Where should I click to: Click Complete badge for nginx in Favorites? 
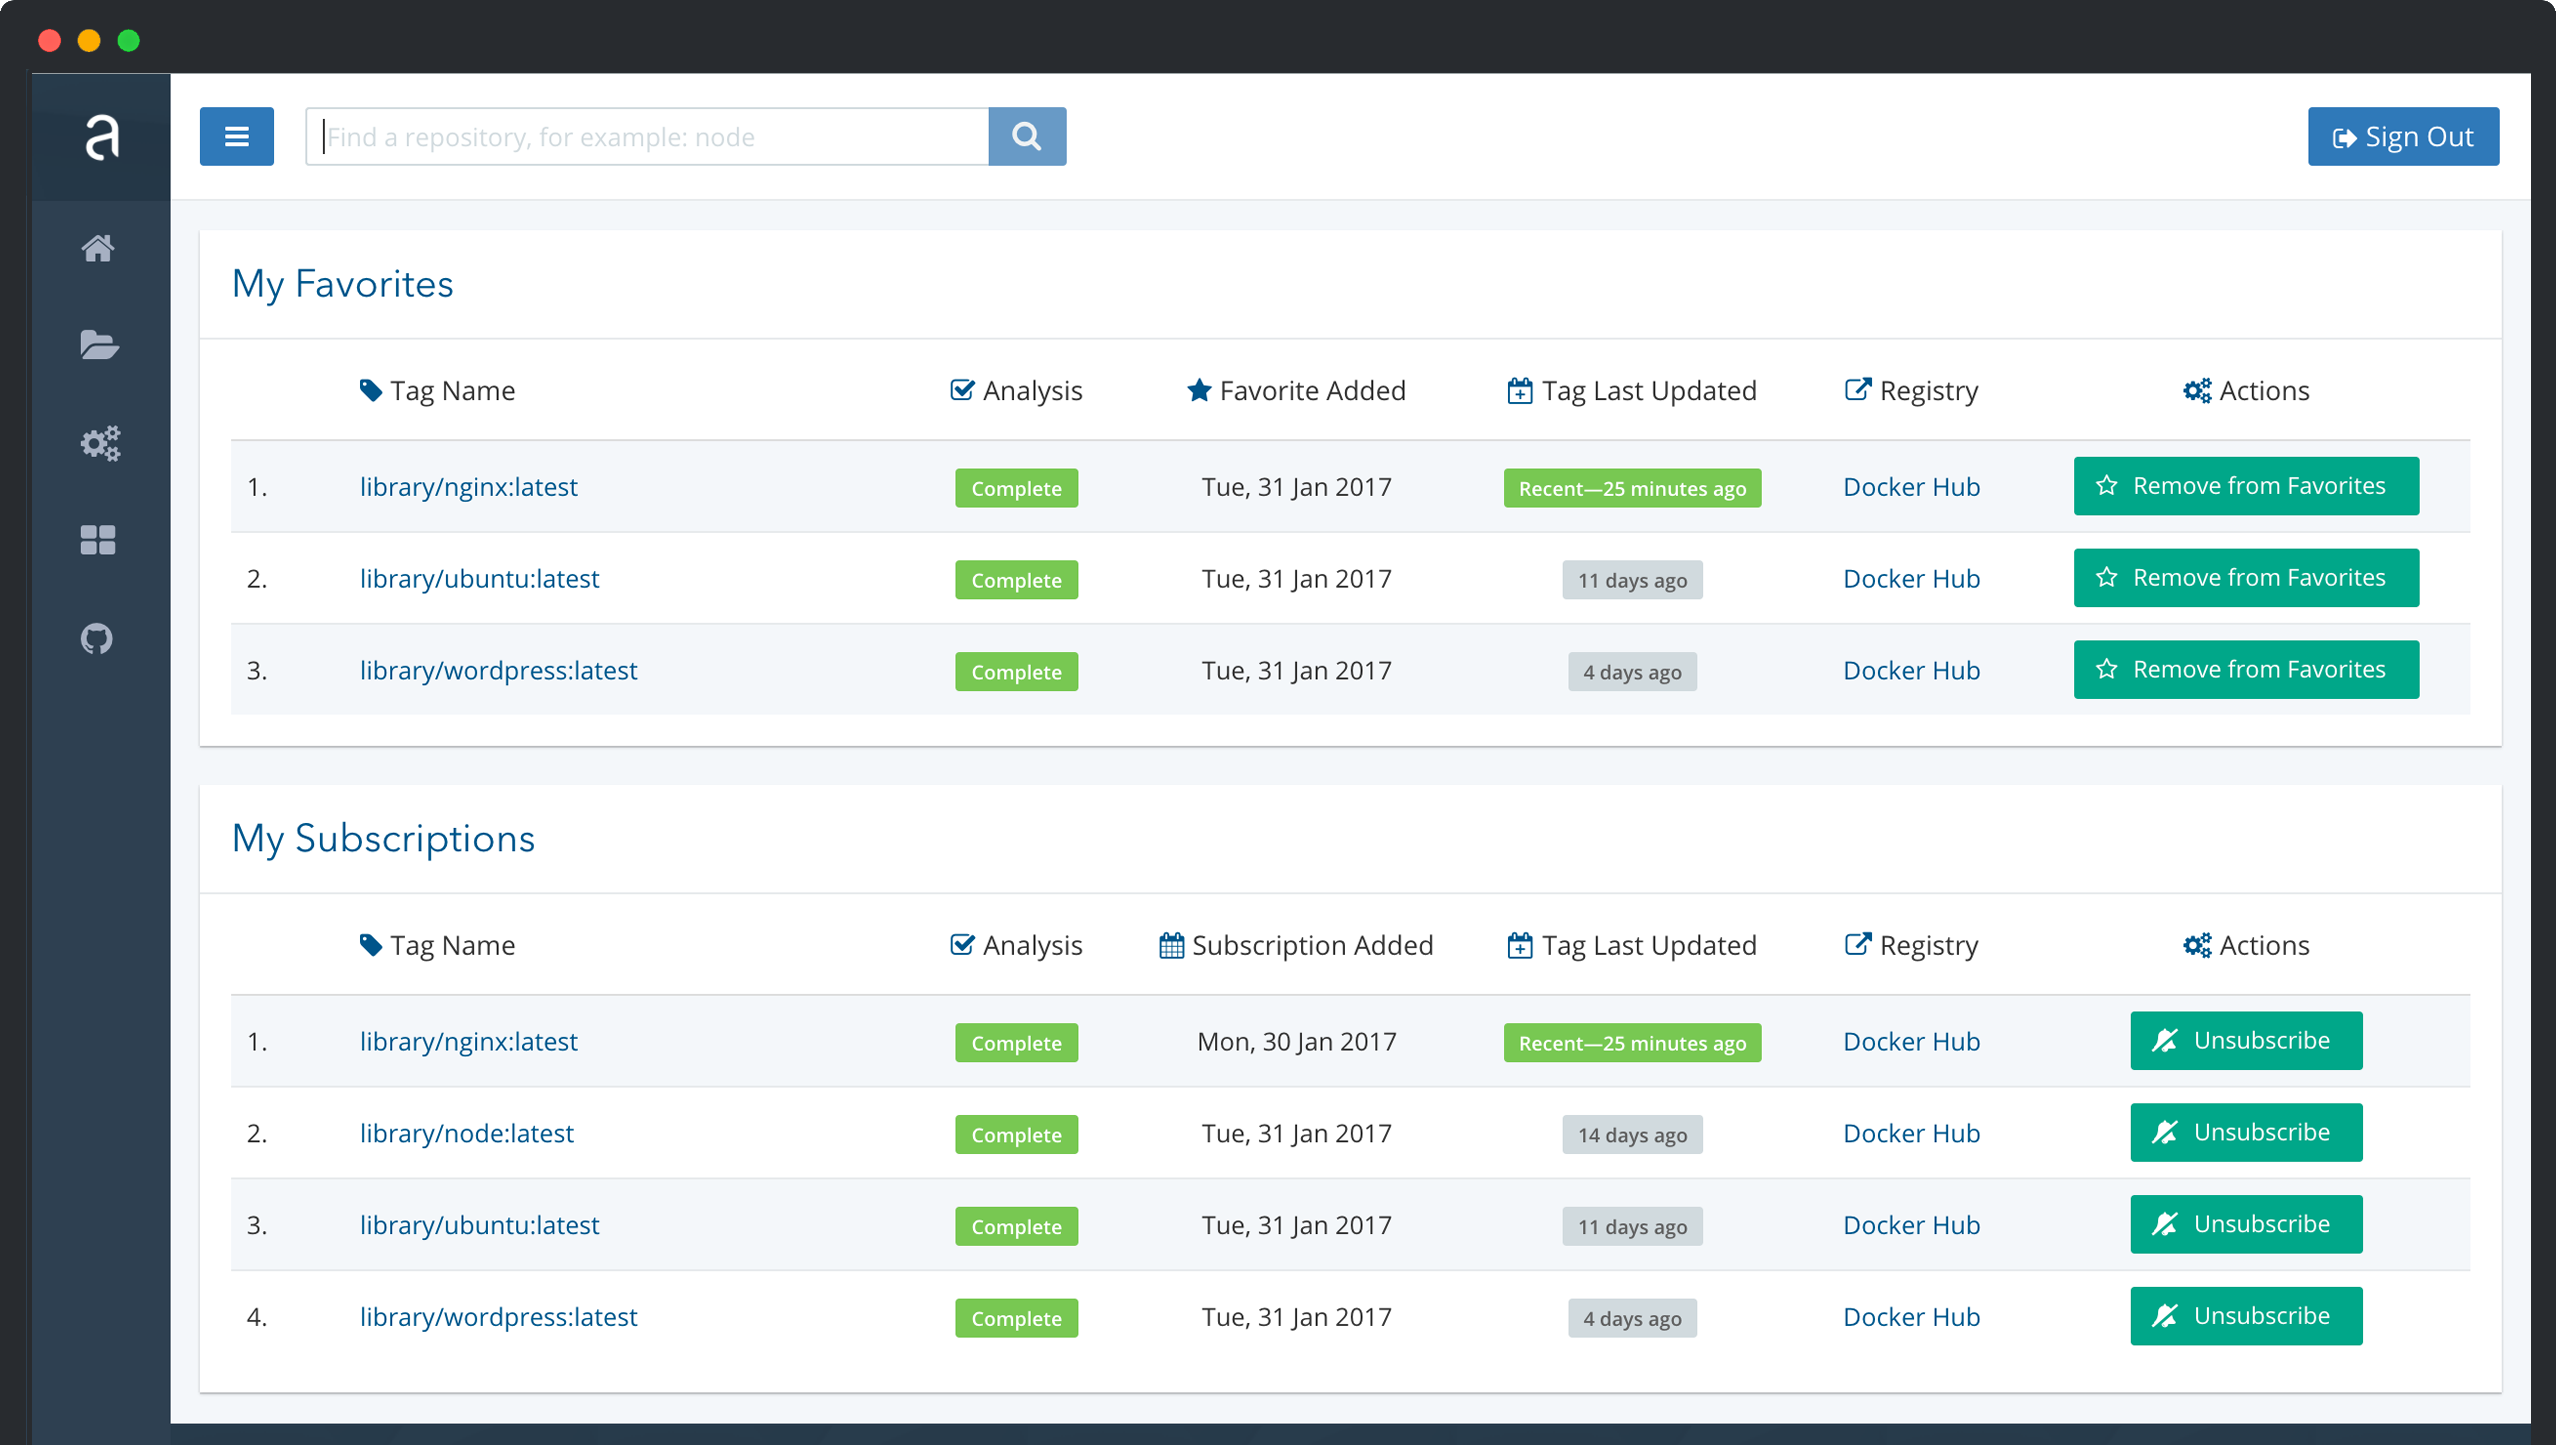[x=1016, y=488]
